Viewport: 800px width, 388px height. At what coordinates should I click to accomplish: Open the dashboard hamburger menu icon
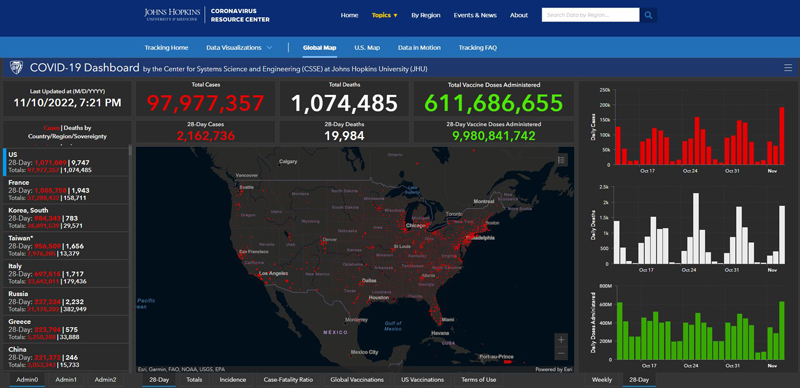[x=788, y=67]
